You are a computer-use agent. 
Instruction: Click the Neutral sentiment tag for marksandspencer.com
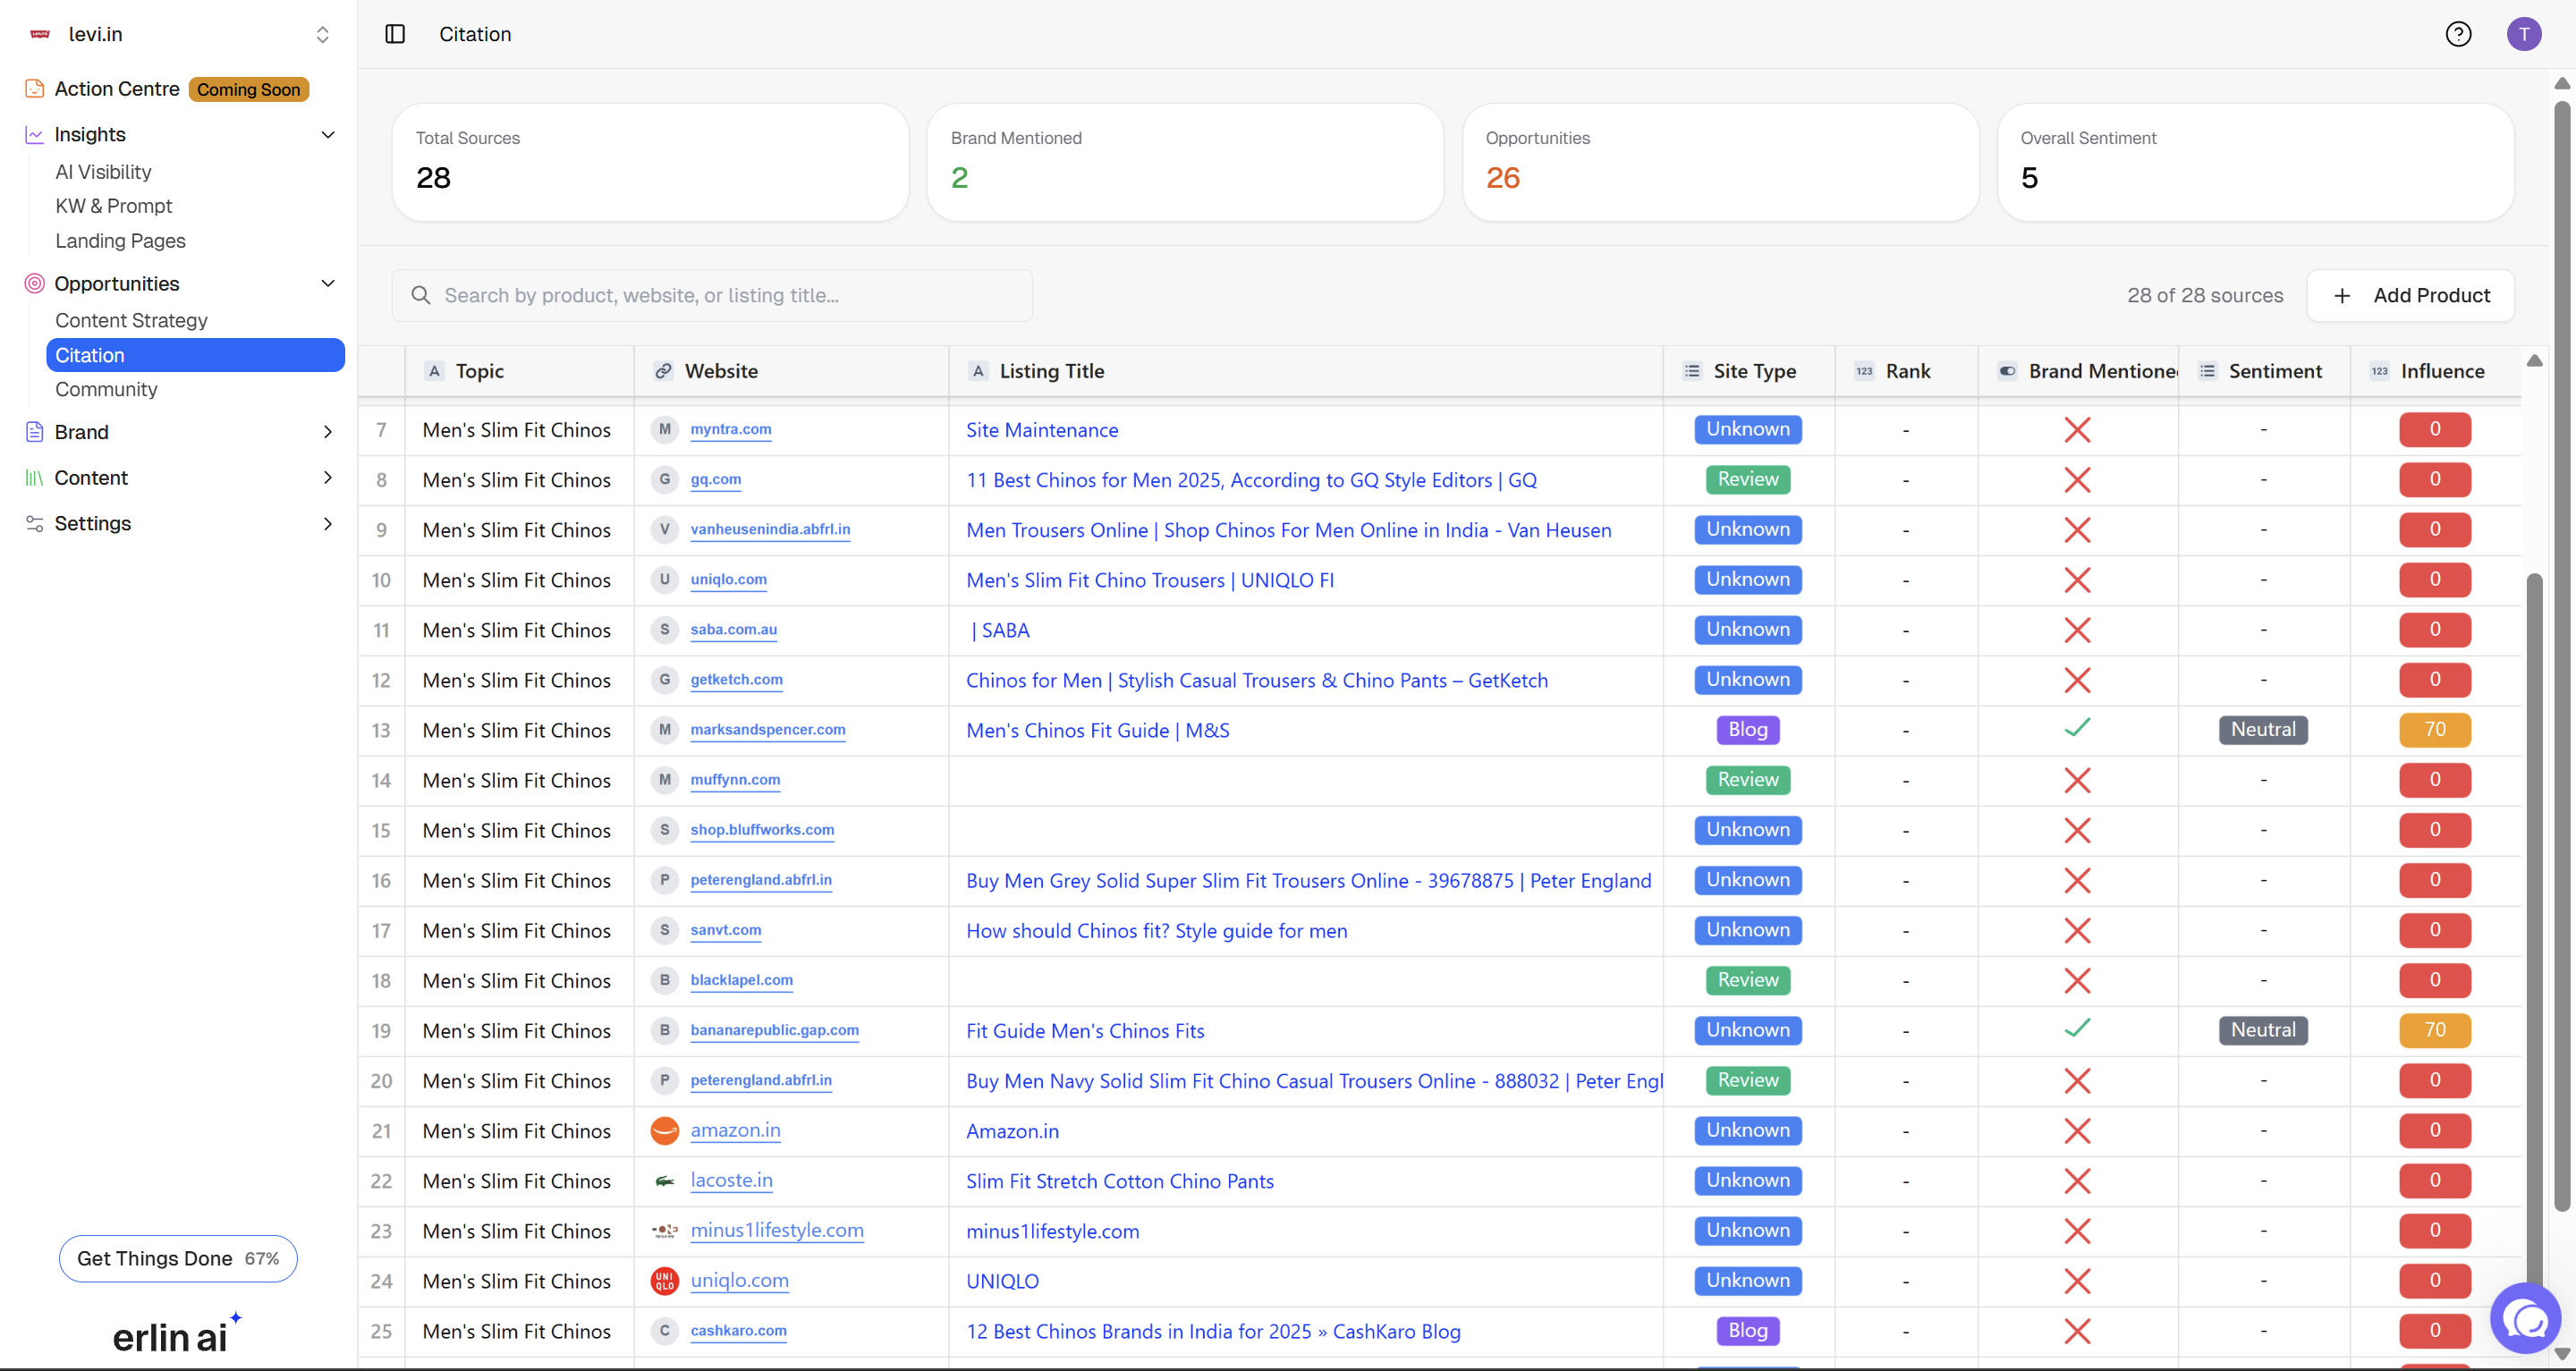(x=2263, y=730)
